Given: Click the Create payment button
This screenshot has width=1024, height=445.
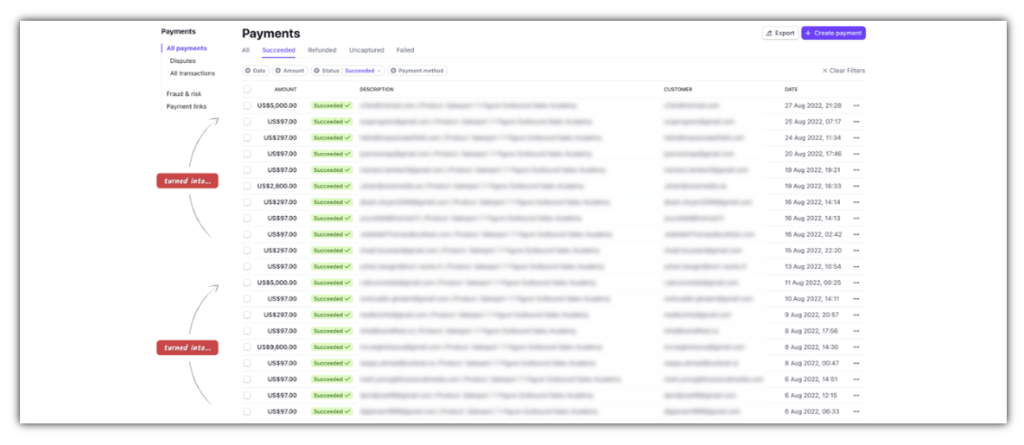Looking at the screenshot, I should pos(833,33).
